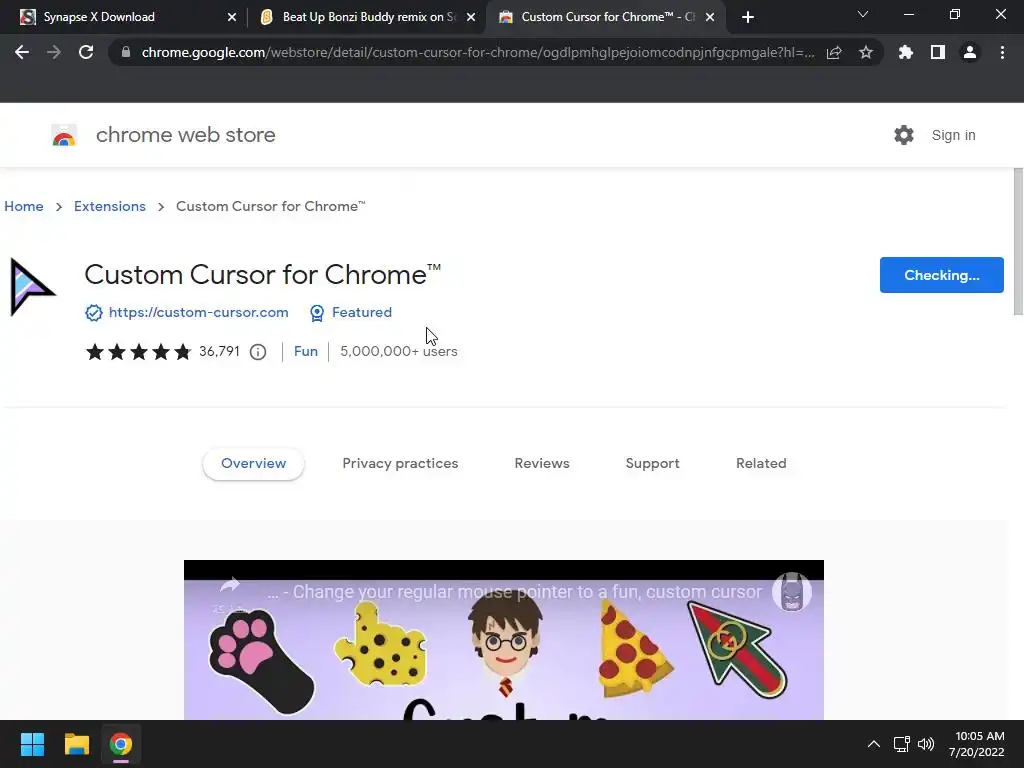Click the 5,000,000+ users text
1024x768 pixels.
tap(399, 351)
